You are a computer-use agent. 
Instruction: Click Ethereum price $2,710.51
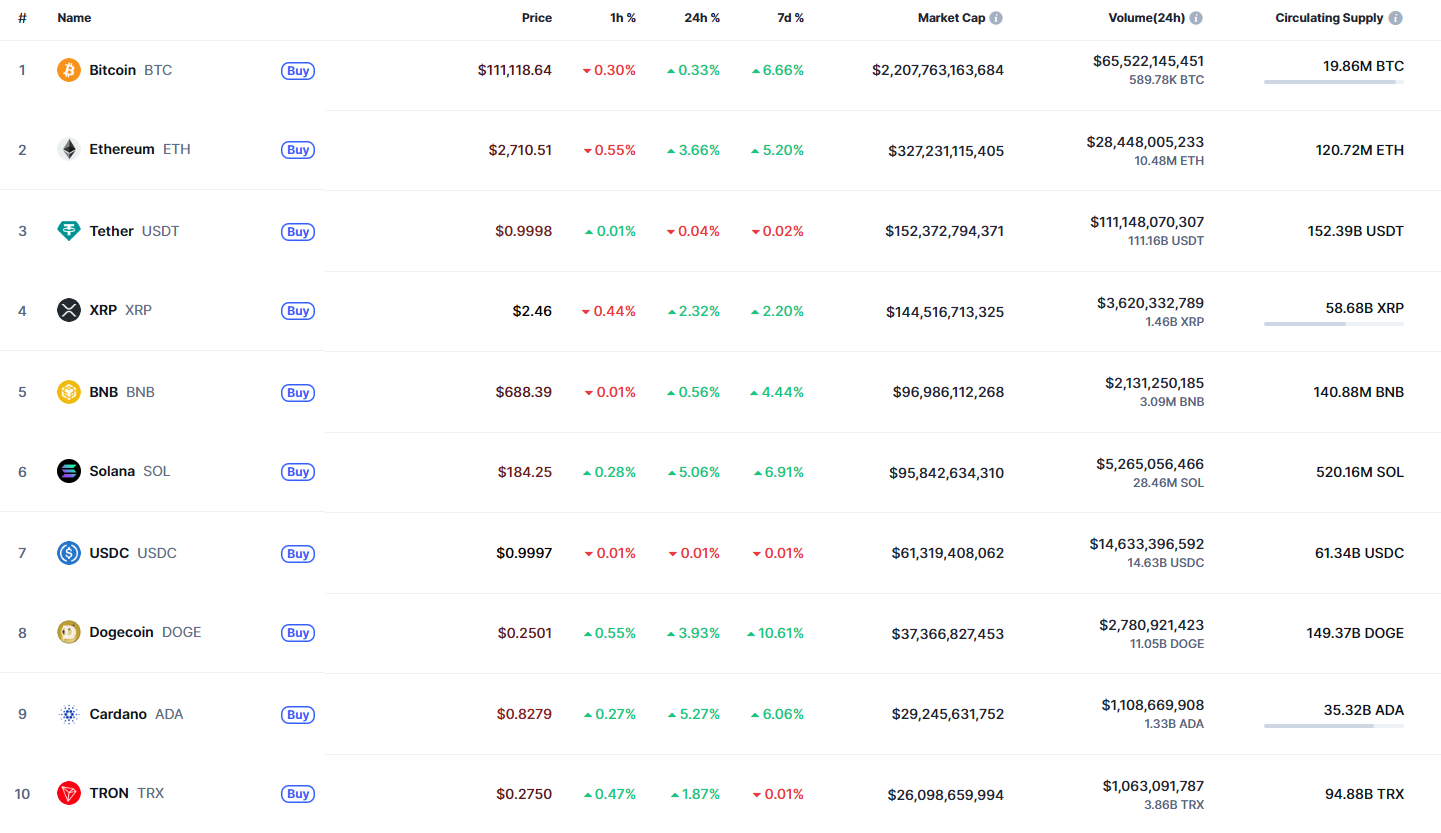(520, 150)
